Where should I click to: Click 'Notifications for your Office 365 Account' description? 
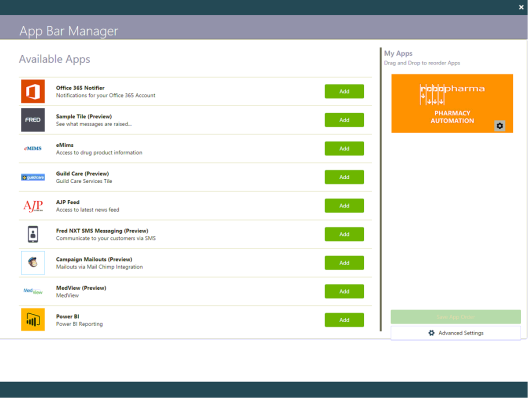click(x=105, y=95)
